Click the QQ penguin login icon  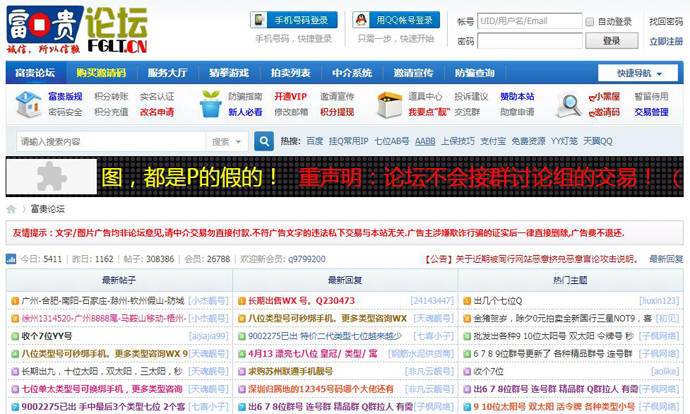click(360, 20)
